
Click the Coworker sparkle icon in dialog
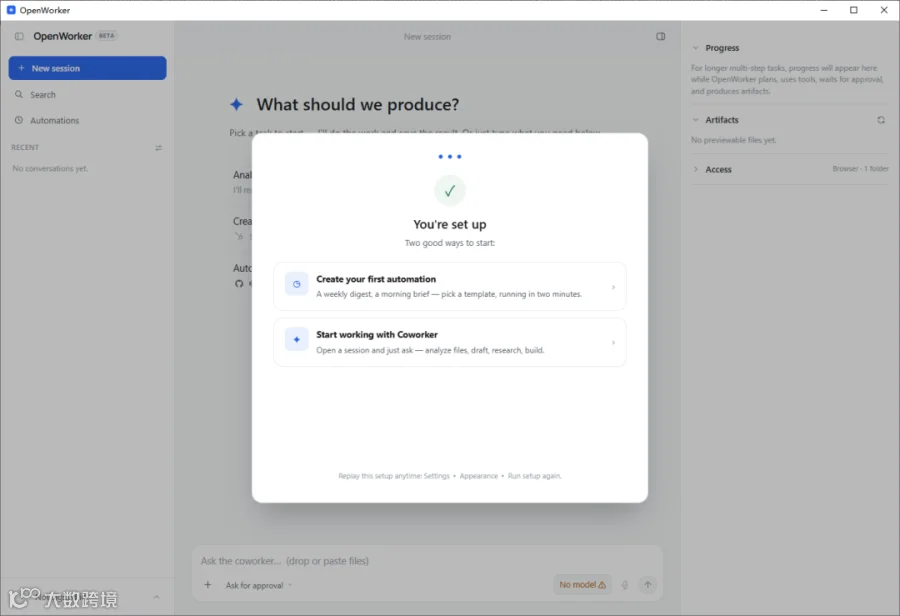[297, 339]
